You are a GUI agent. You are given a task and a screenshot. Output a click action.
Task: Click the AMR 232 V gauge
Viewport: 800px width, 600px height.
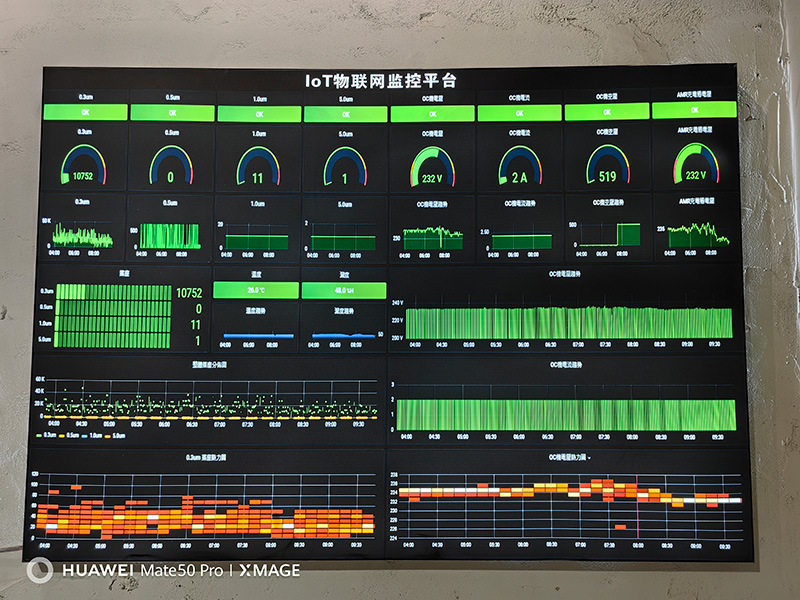tap(695, 164)
